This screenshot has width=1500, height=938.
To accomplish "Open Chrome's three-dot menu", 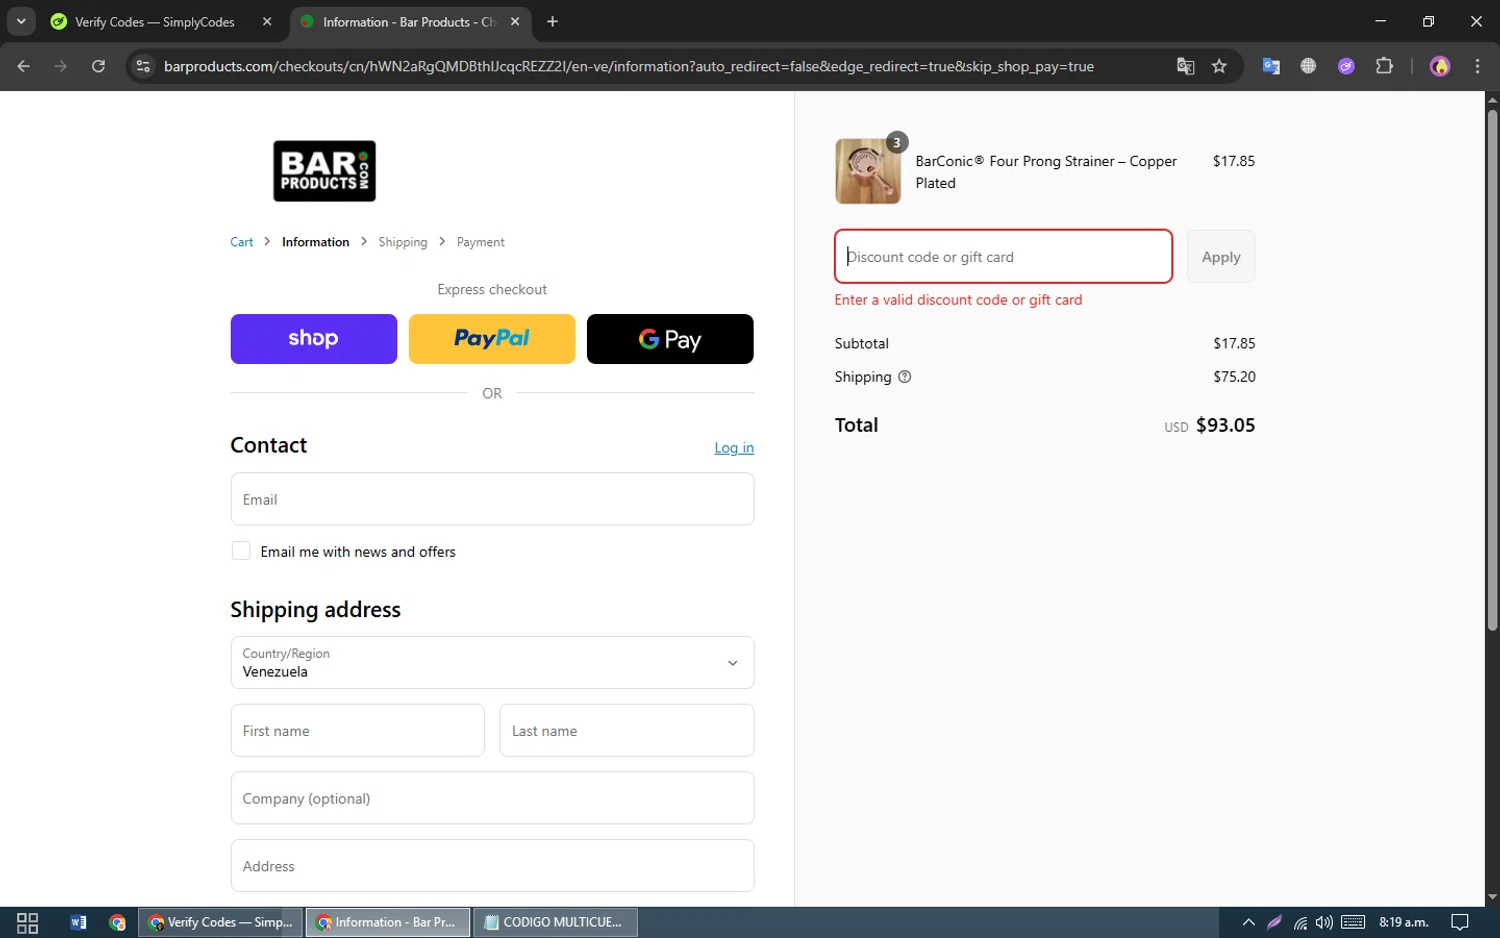I will click(x=1477, y=66).
